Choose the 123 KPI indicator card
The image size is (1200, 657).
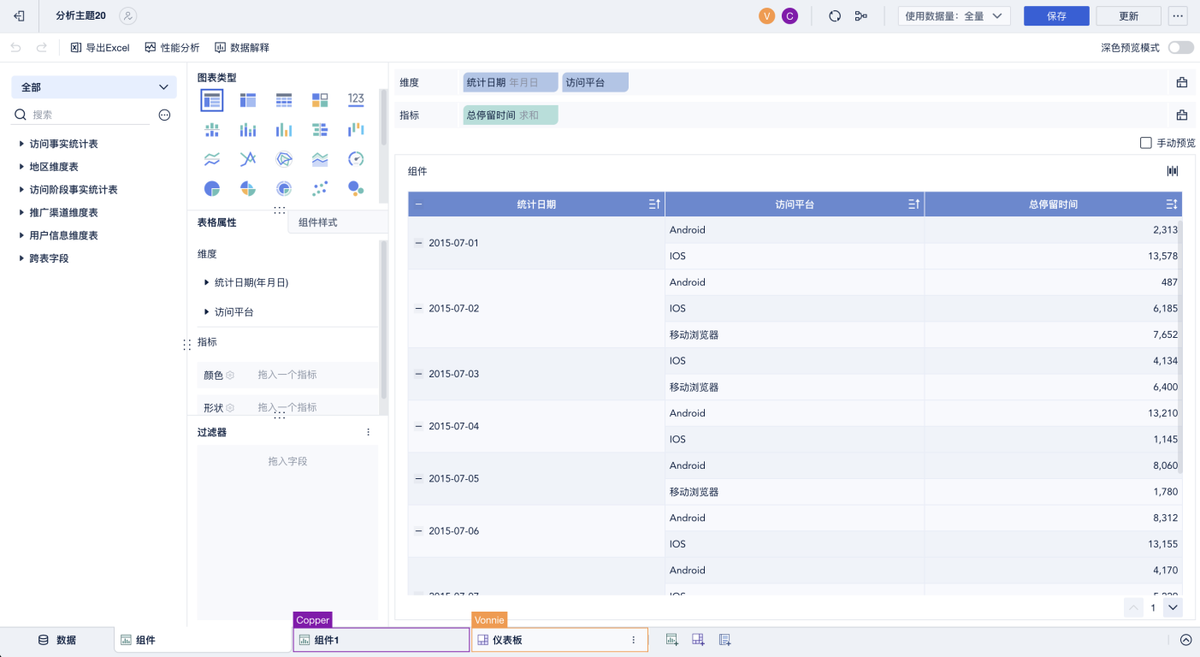pyautogui.click(x=356, y=100)
